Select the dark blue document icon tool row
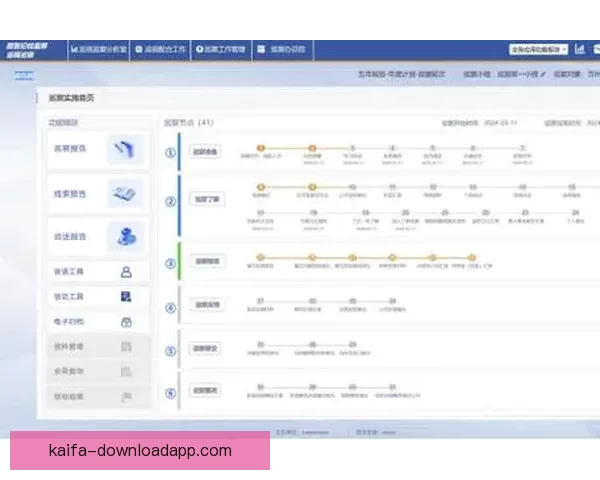600x480 pixels. point(98,297)
